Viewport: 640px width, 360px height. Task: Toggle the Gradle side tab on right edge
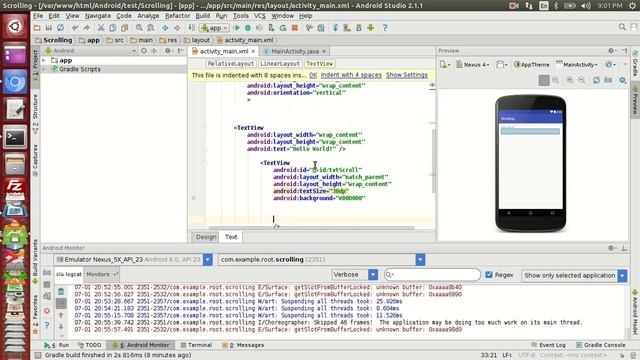pos(635,64)
